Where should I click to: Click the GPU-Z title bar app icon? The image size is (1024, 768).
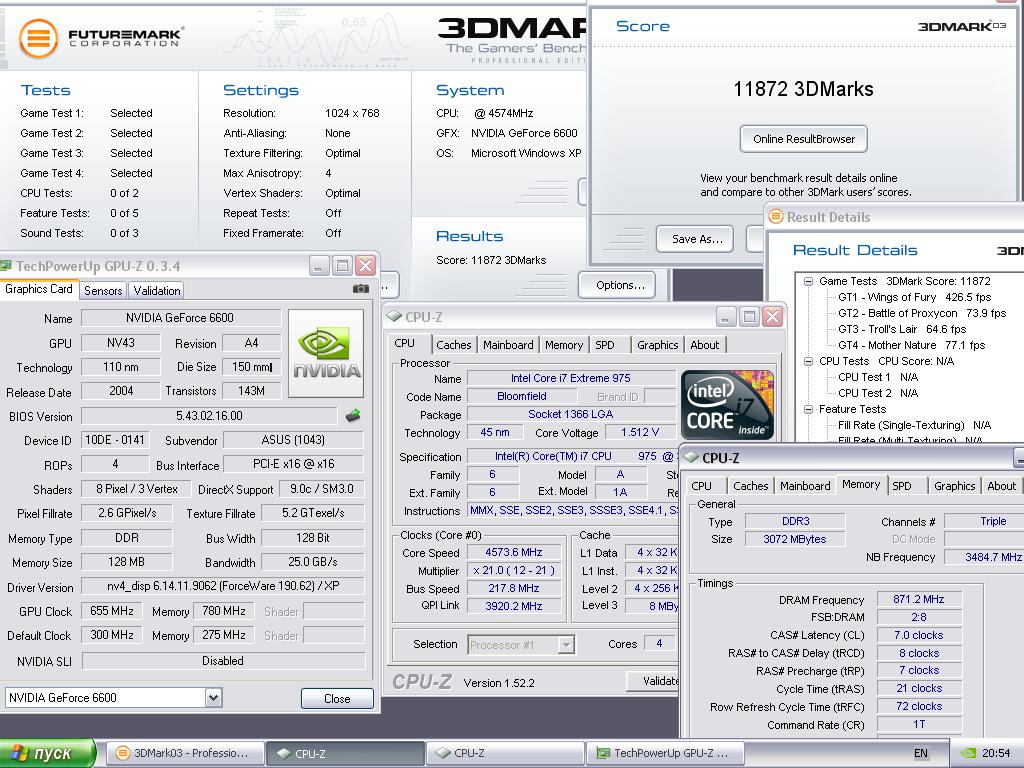pos(6,266)
